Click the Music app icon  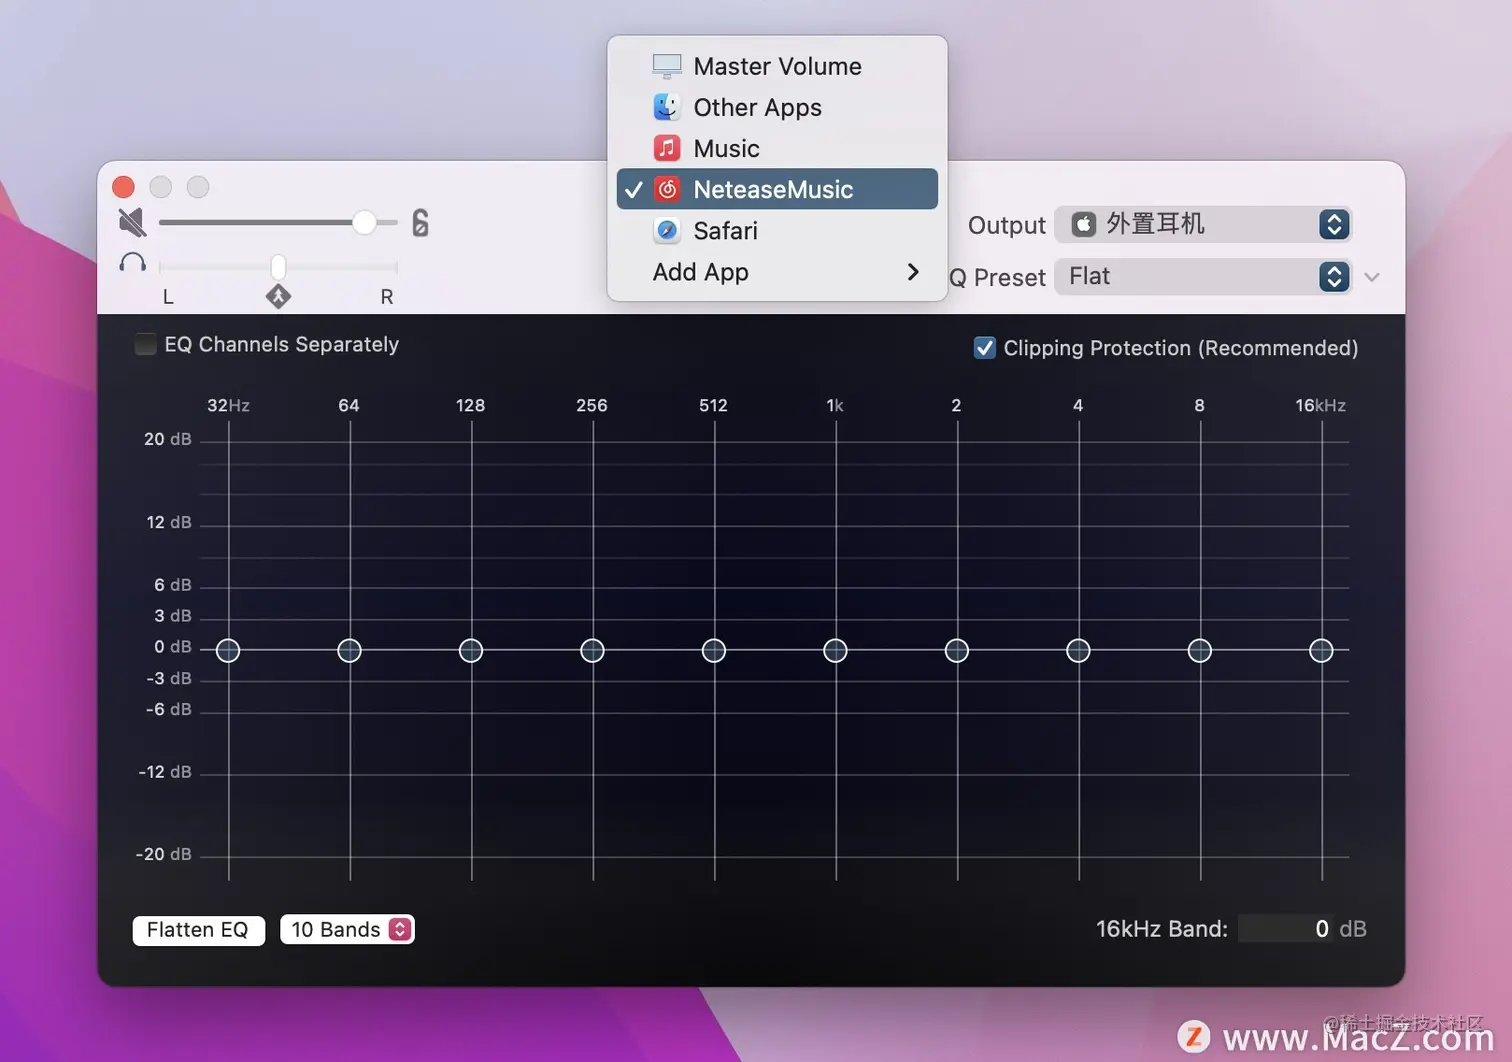(667, 148)
